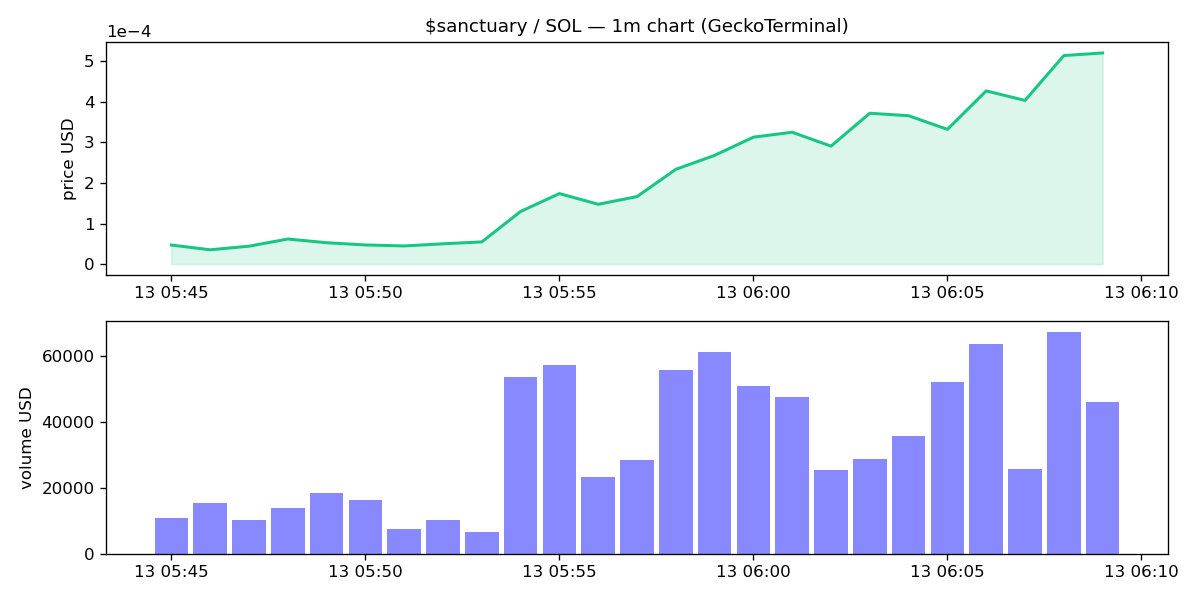Click the volume bar at 05:45
The image size is (1200, 600).
tap(171, 536)
